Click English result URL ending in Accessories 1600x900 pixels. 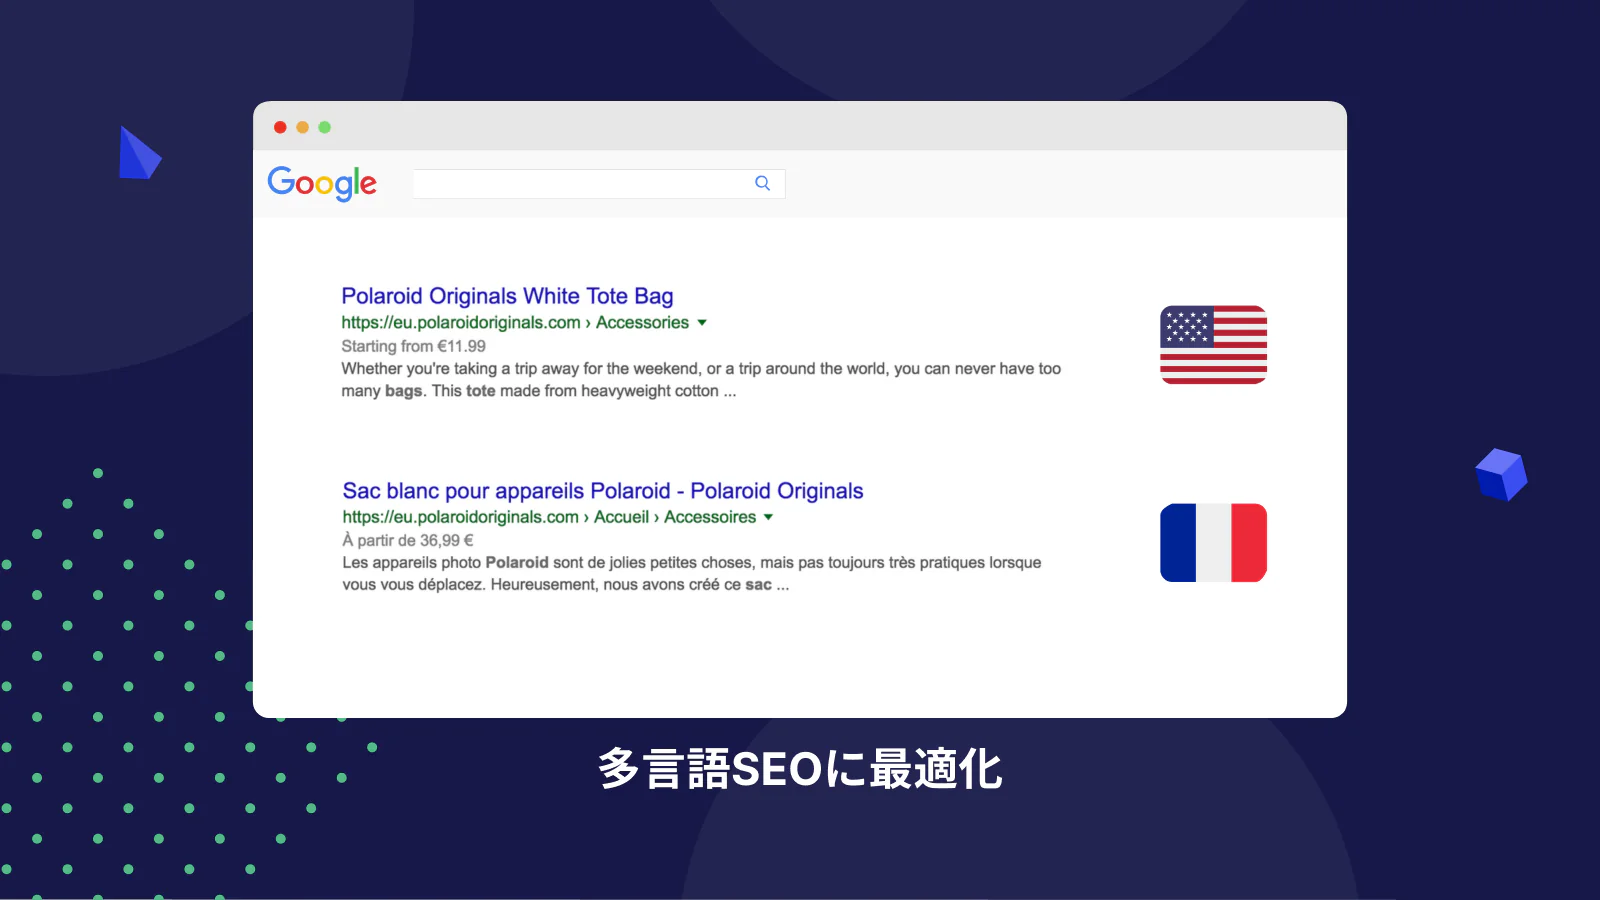point(515,323)
